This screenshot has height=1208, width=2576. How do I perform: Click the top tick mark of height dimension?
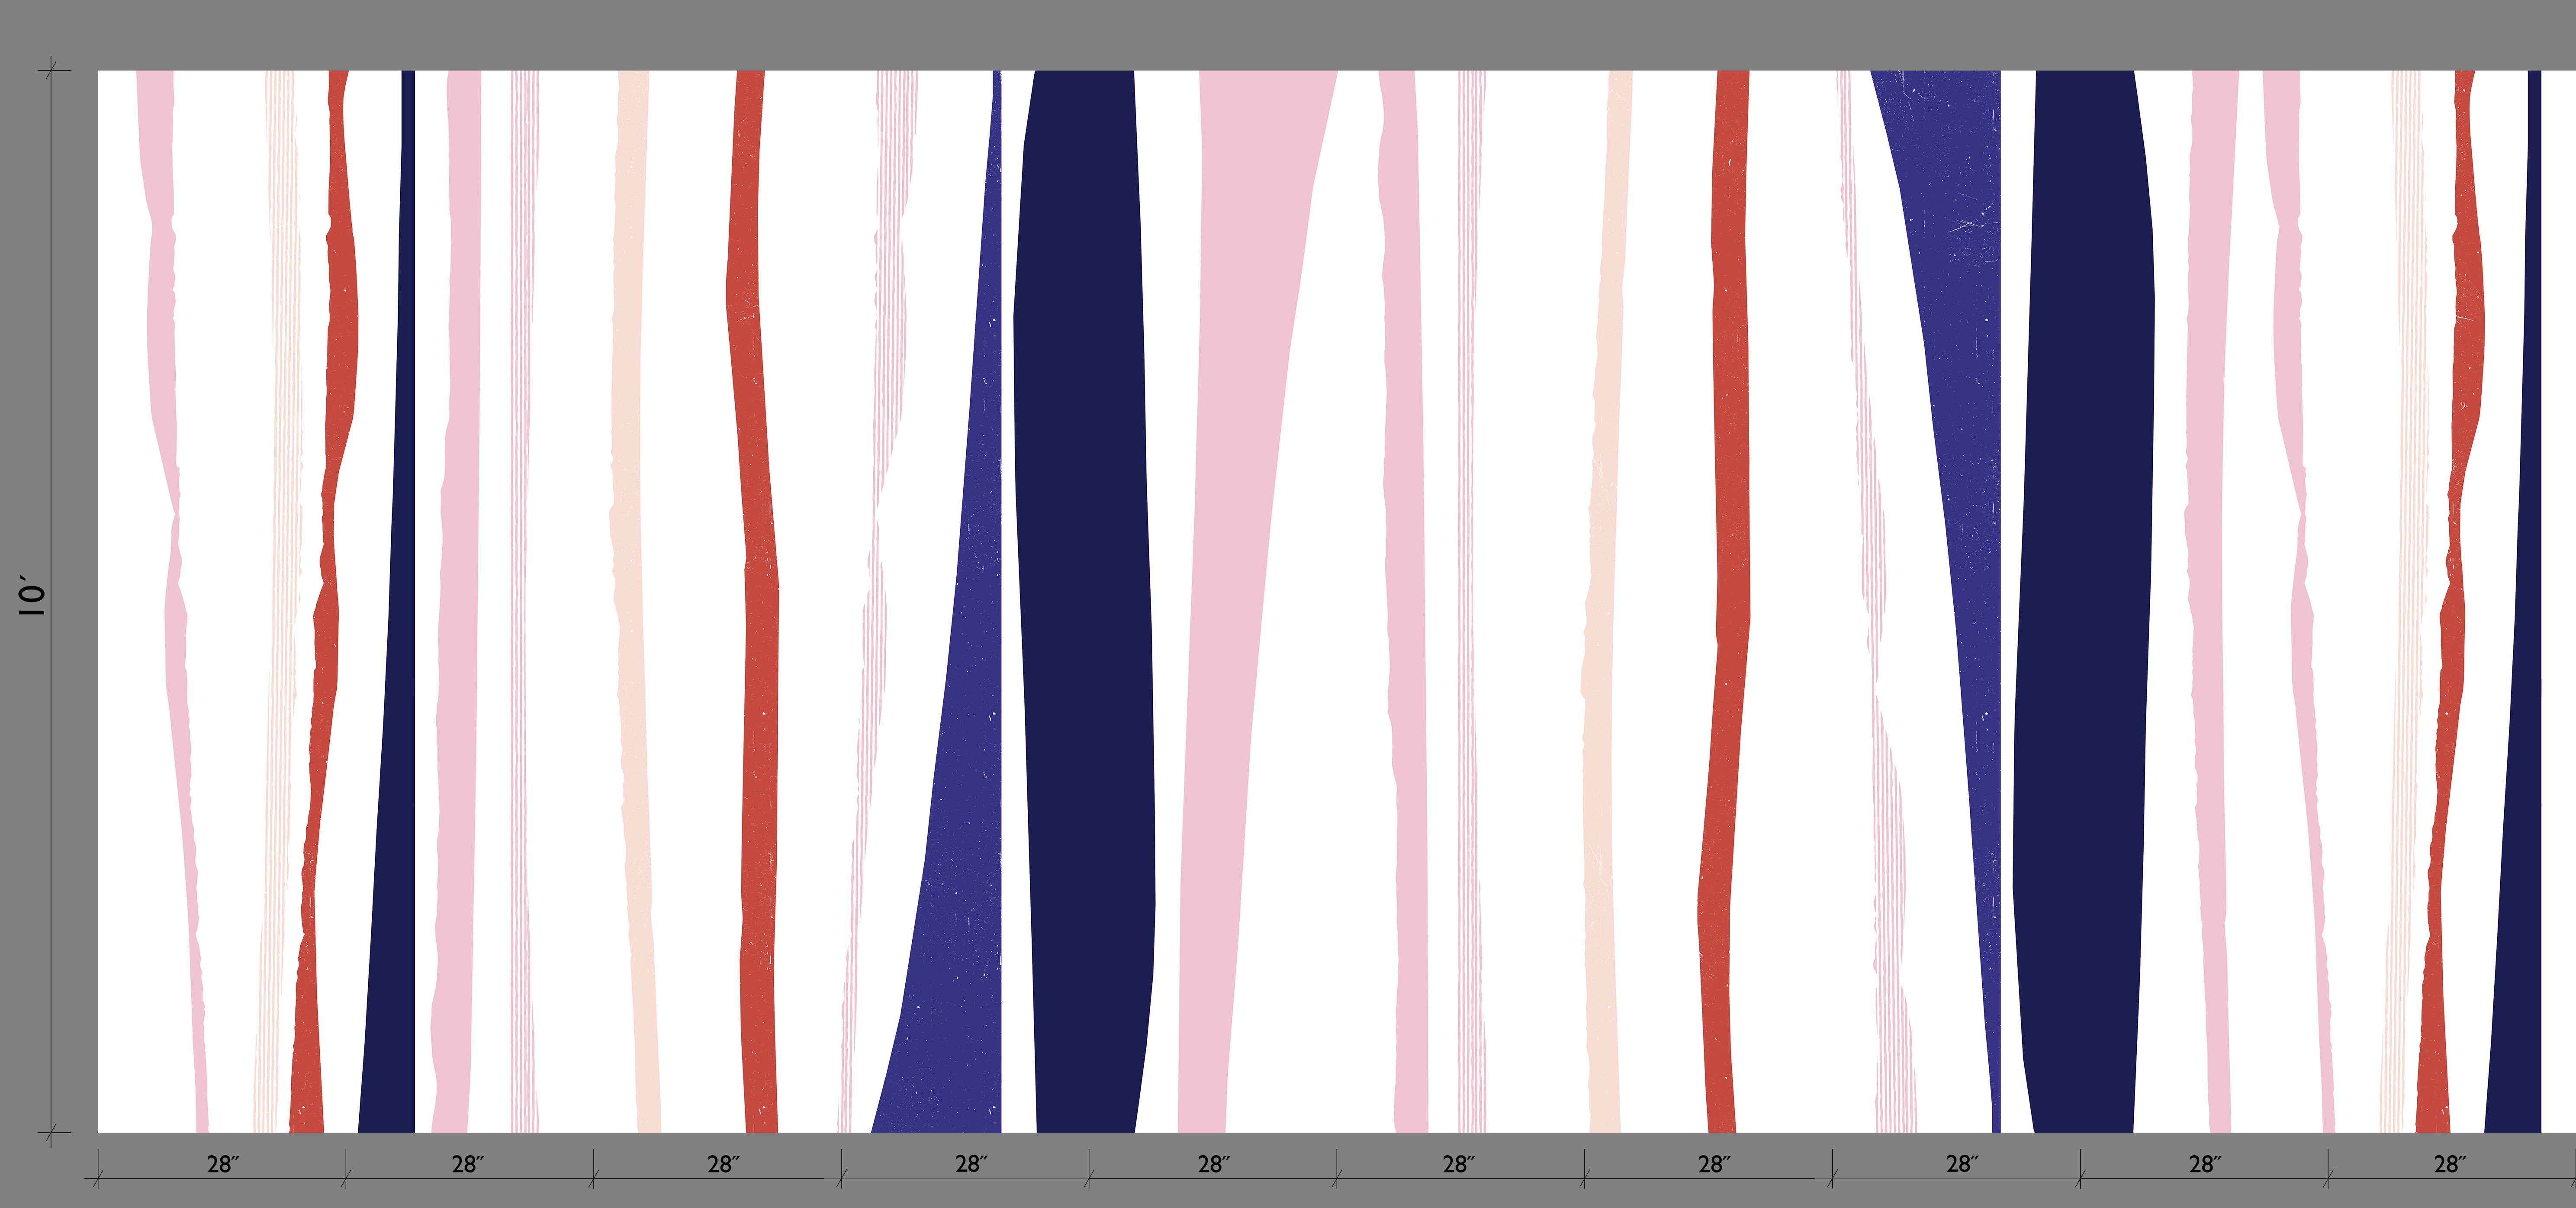pyautogui.click(x=52, y=70)
